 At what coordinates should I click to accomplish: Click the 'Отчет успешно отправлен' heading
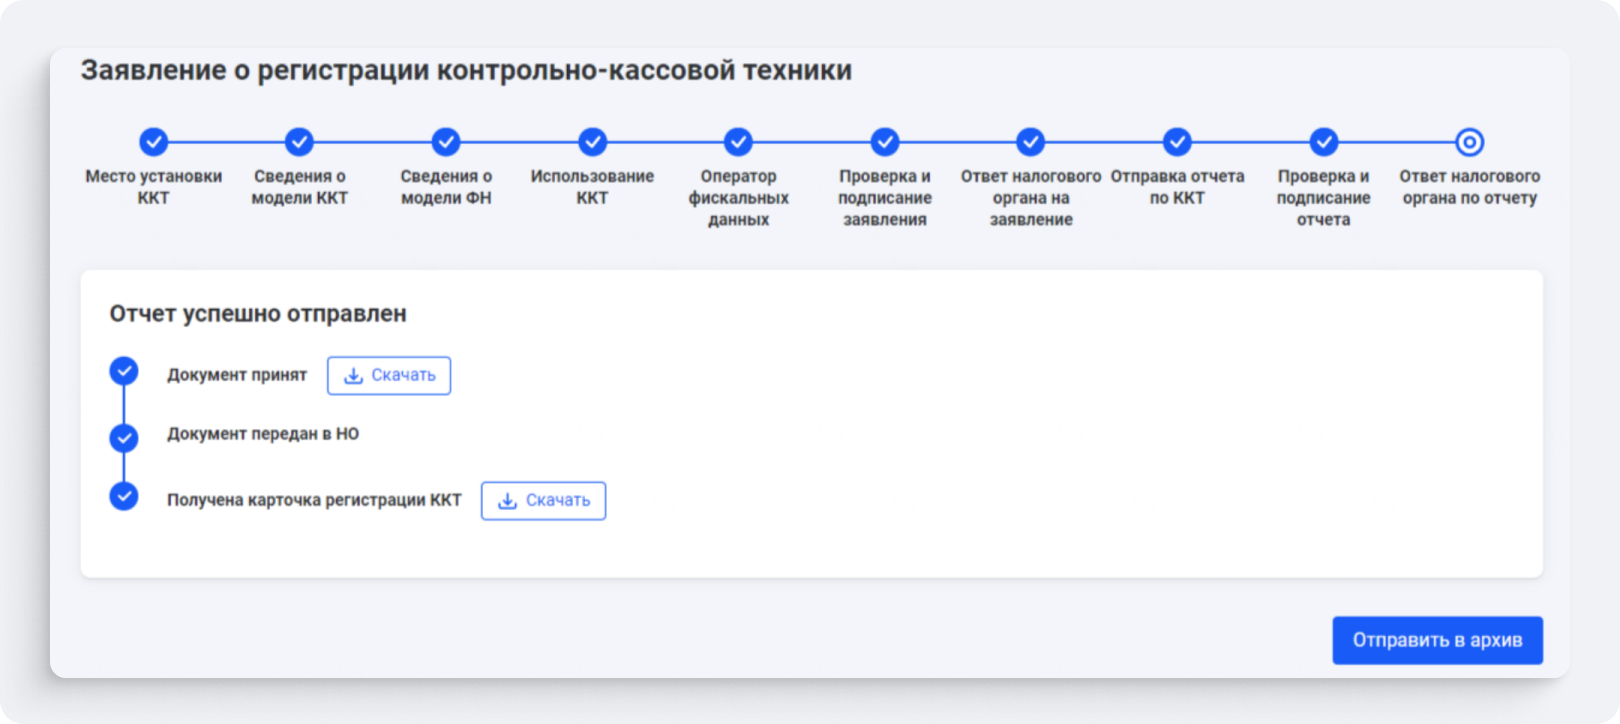tap(258, 314)
